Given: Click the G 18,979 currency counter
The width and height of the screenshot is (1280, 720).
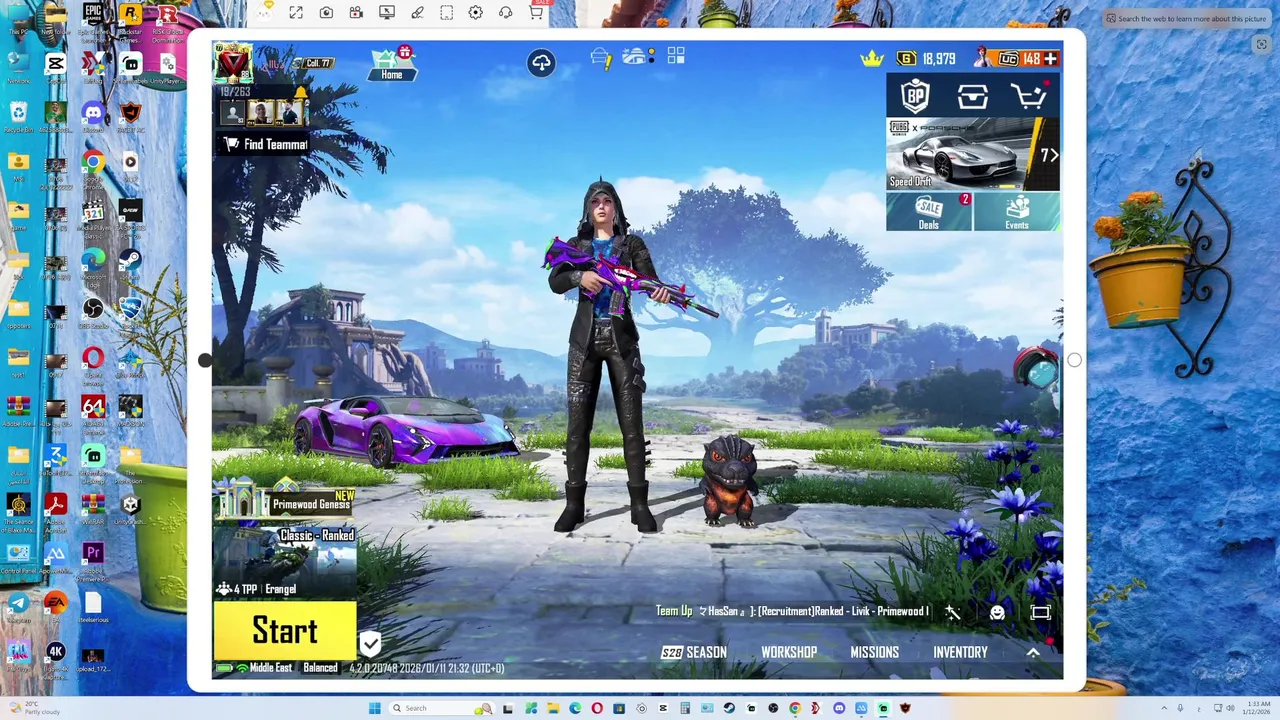Looking at the screenshot, I should click(x=926, y=59).
